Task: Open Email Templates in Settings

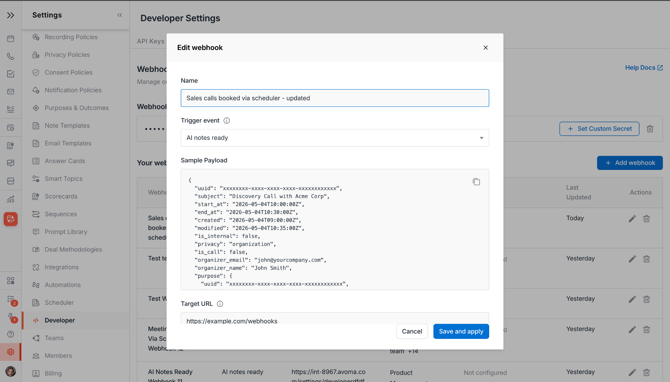Action: tap(68, 143)
